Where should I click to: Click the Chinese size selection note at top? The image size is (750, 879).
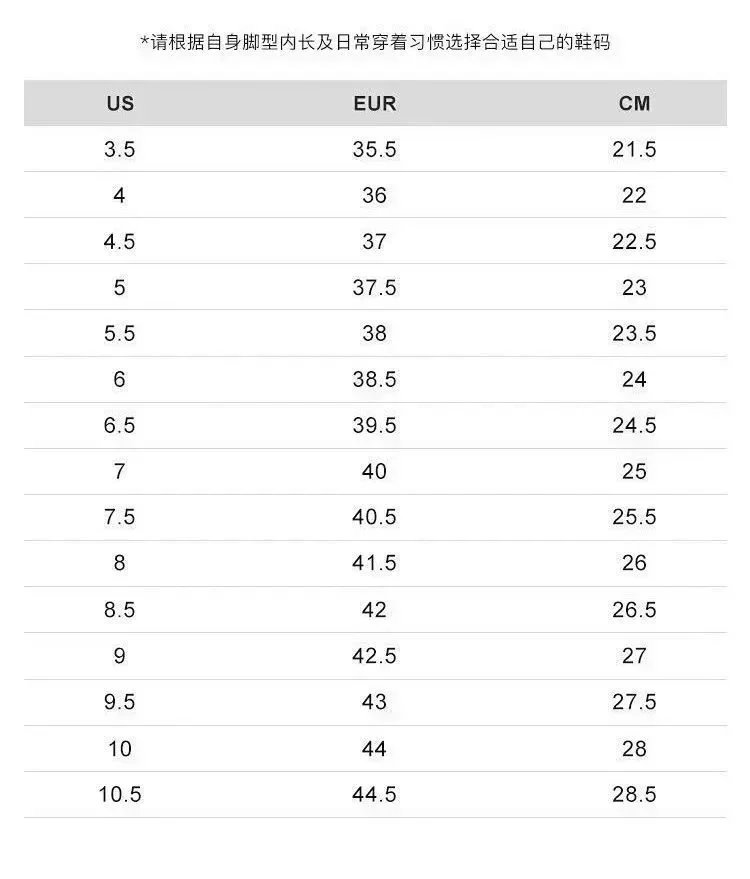(375, 42)
